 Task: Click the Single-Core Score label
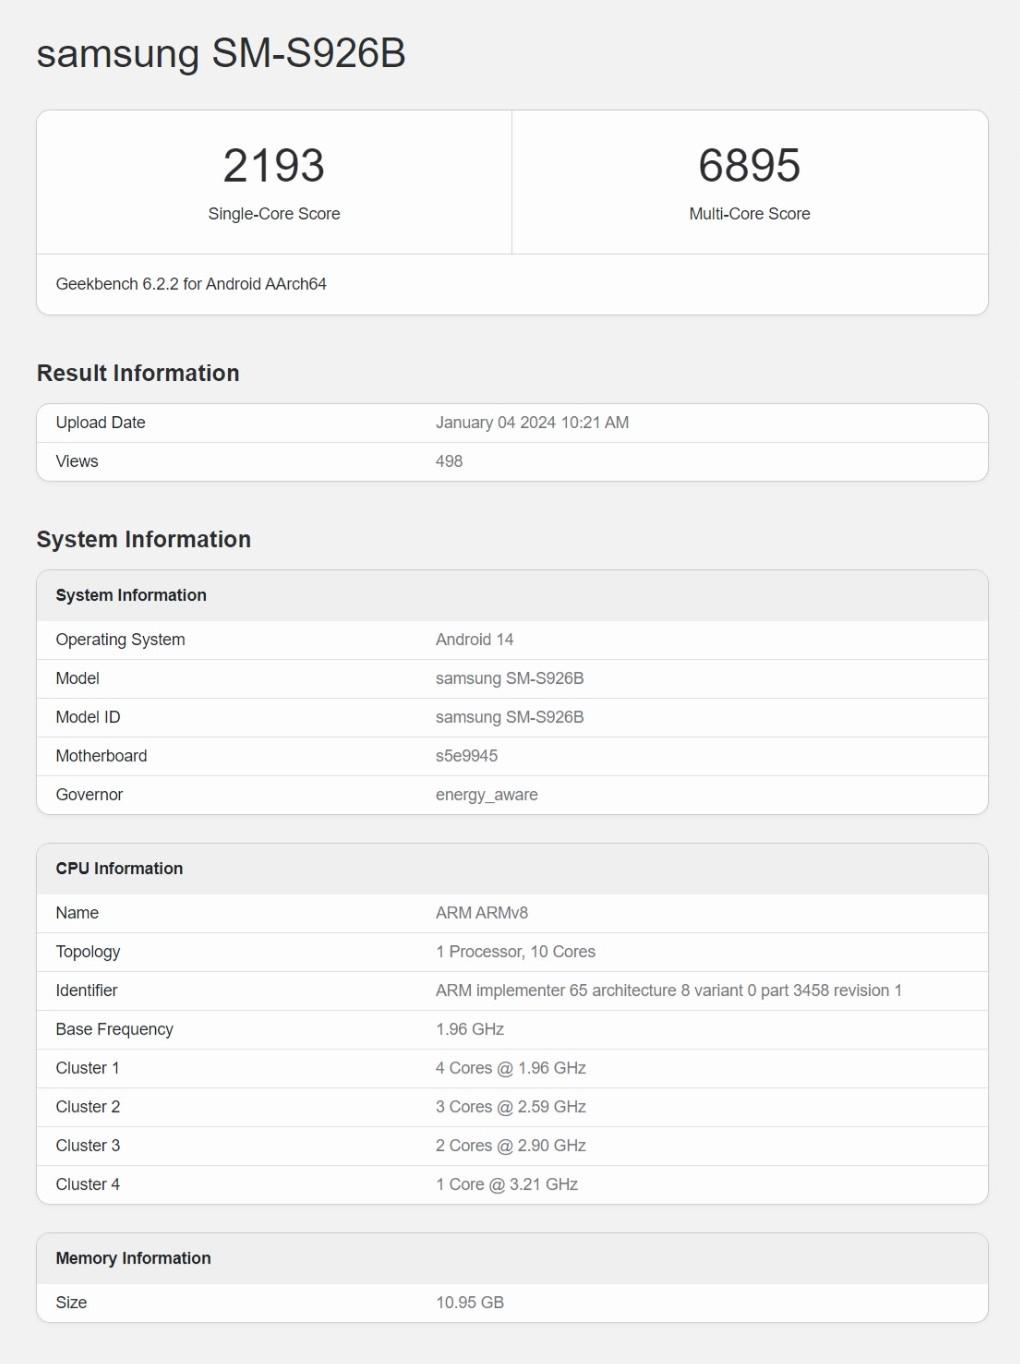tap(274, 214)
